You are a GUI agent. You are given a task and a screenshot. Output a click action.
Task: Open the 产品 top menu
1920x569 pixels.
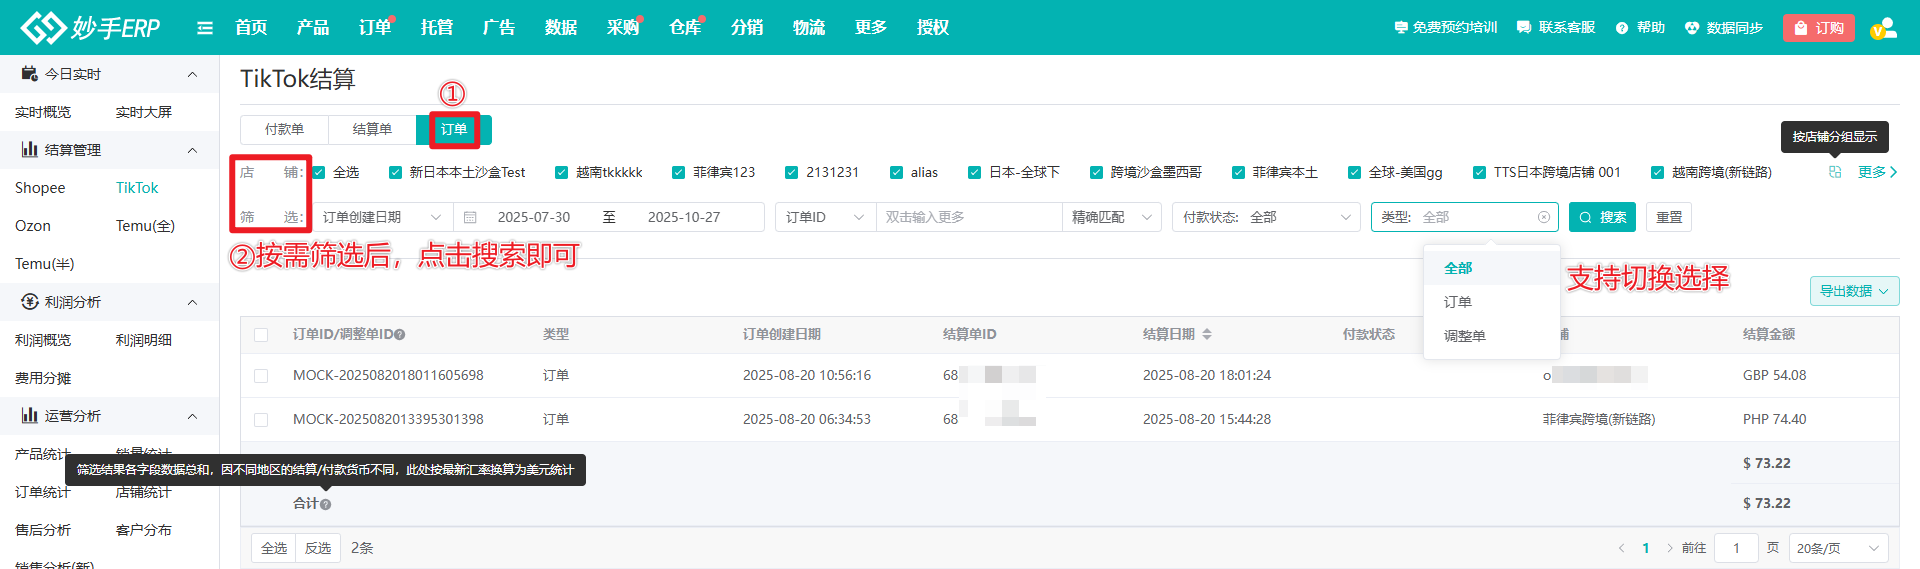pyautogui.click(x=313, y=28)
